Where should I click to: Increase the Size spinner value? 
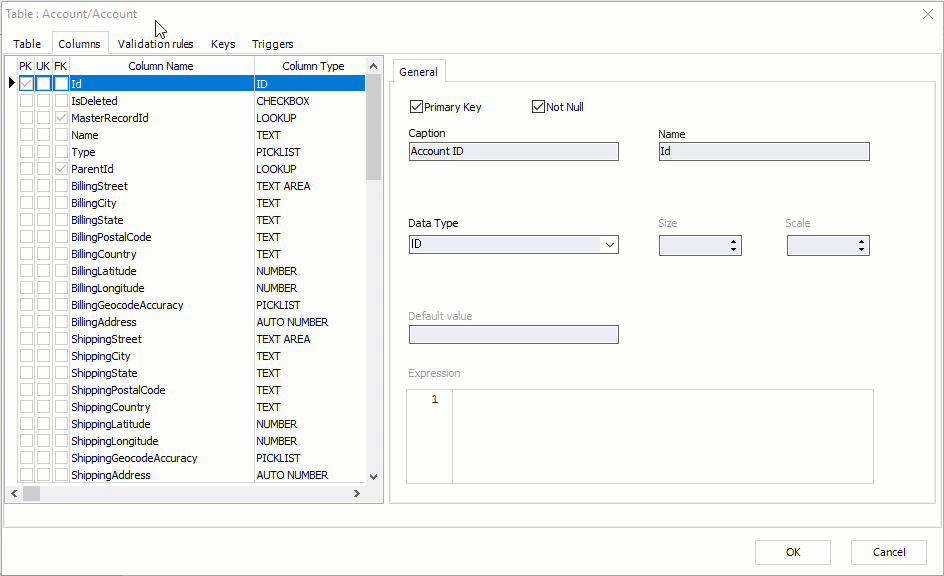733,241
